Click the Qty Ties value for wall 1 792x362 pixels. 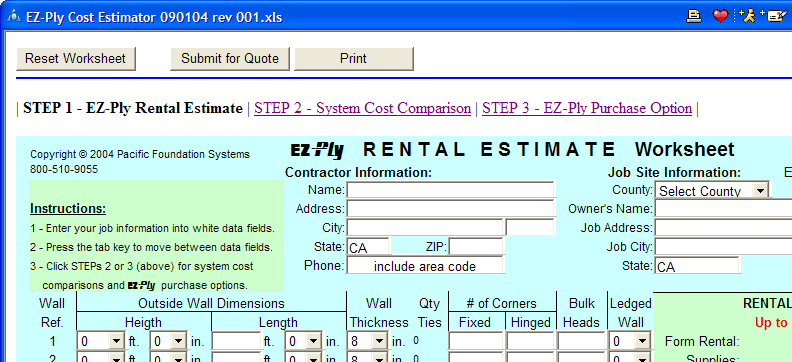click(416, 341)
